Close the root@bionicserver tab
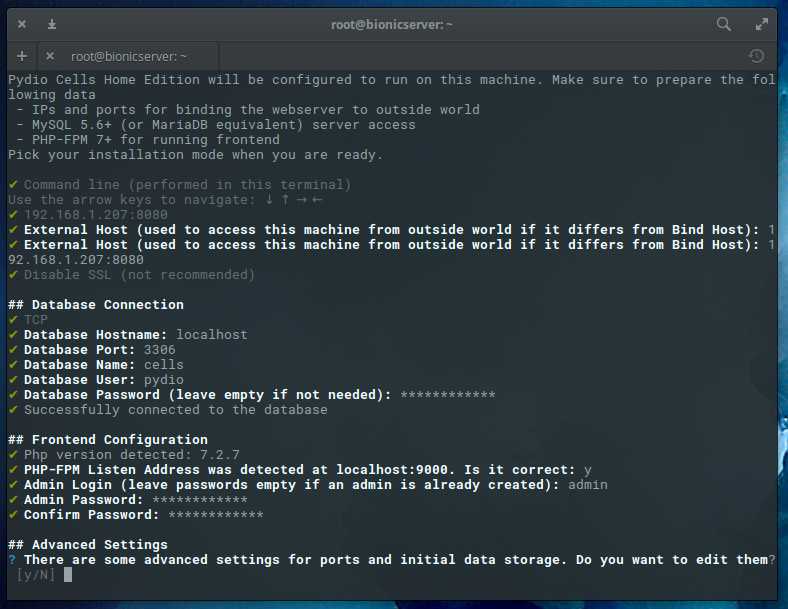The image size is (788, 609). pos(50,56)
